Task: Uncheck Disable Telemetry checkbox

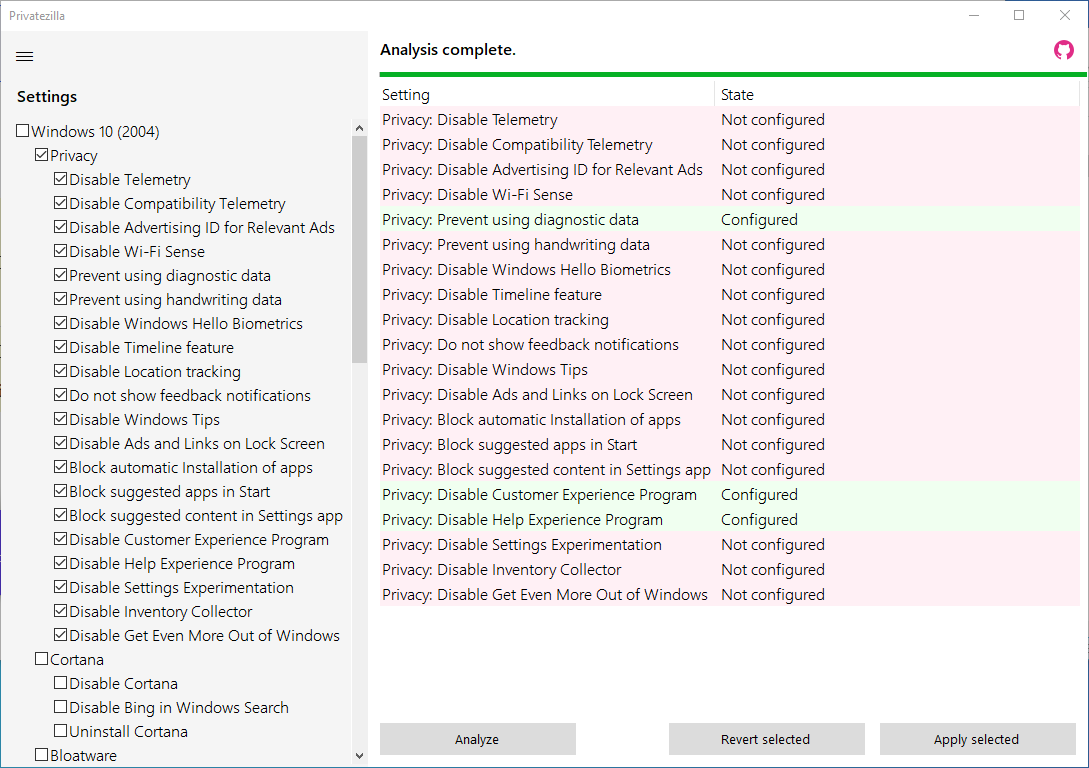Action: click(61, 180)
